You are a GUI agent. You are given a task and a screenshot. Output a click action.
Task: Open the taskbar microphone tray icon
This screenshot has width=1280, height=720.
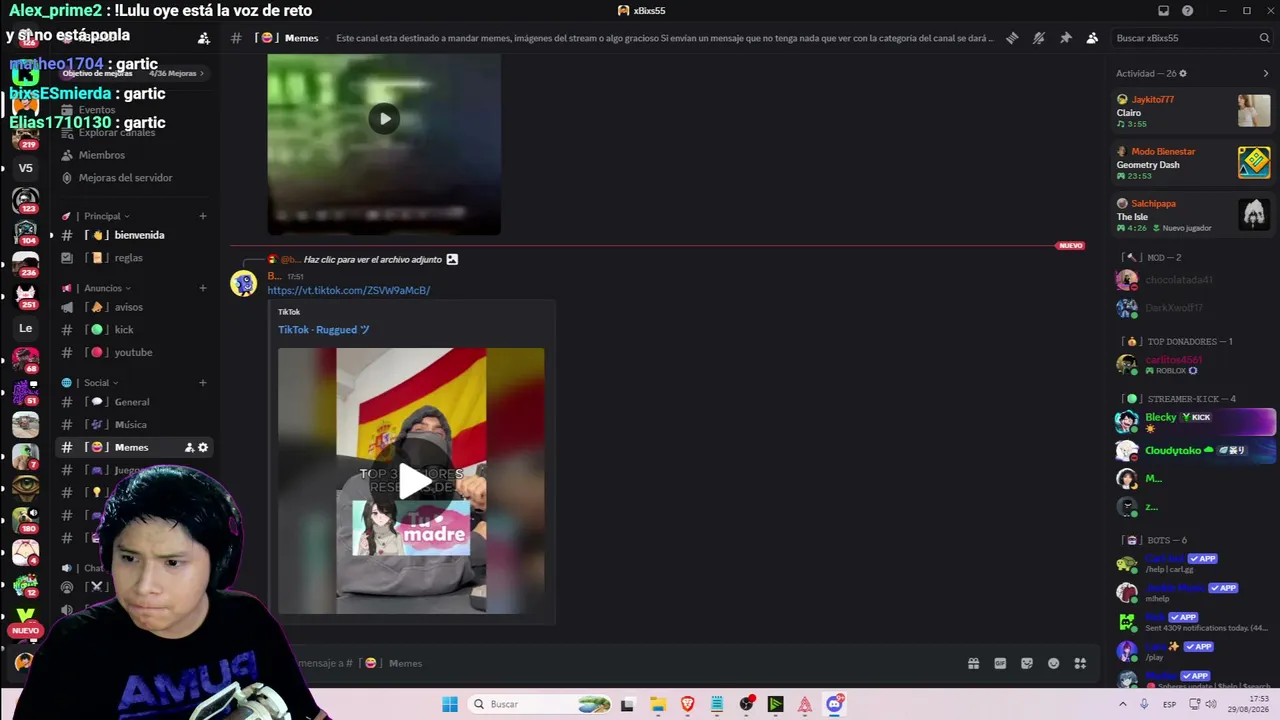click(x=1144, y=704)
